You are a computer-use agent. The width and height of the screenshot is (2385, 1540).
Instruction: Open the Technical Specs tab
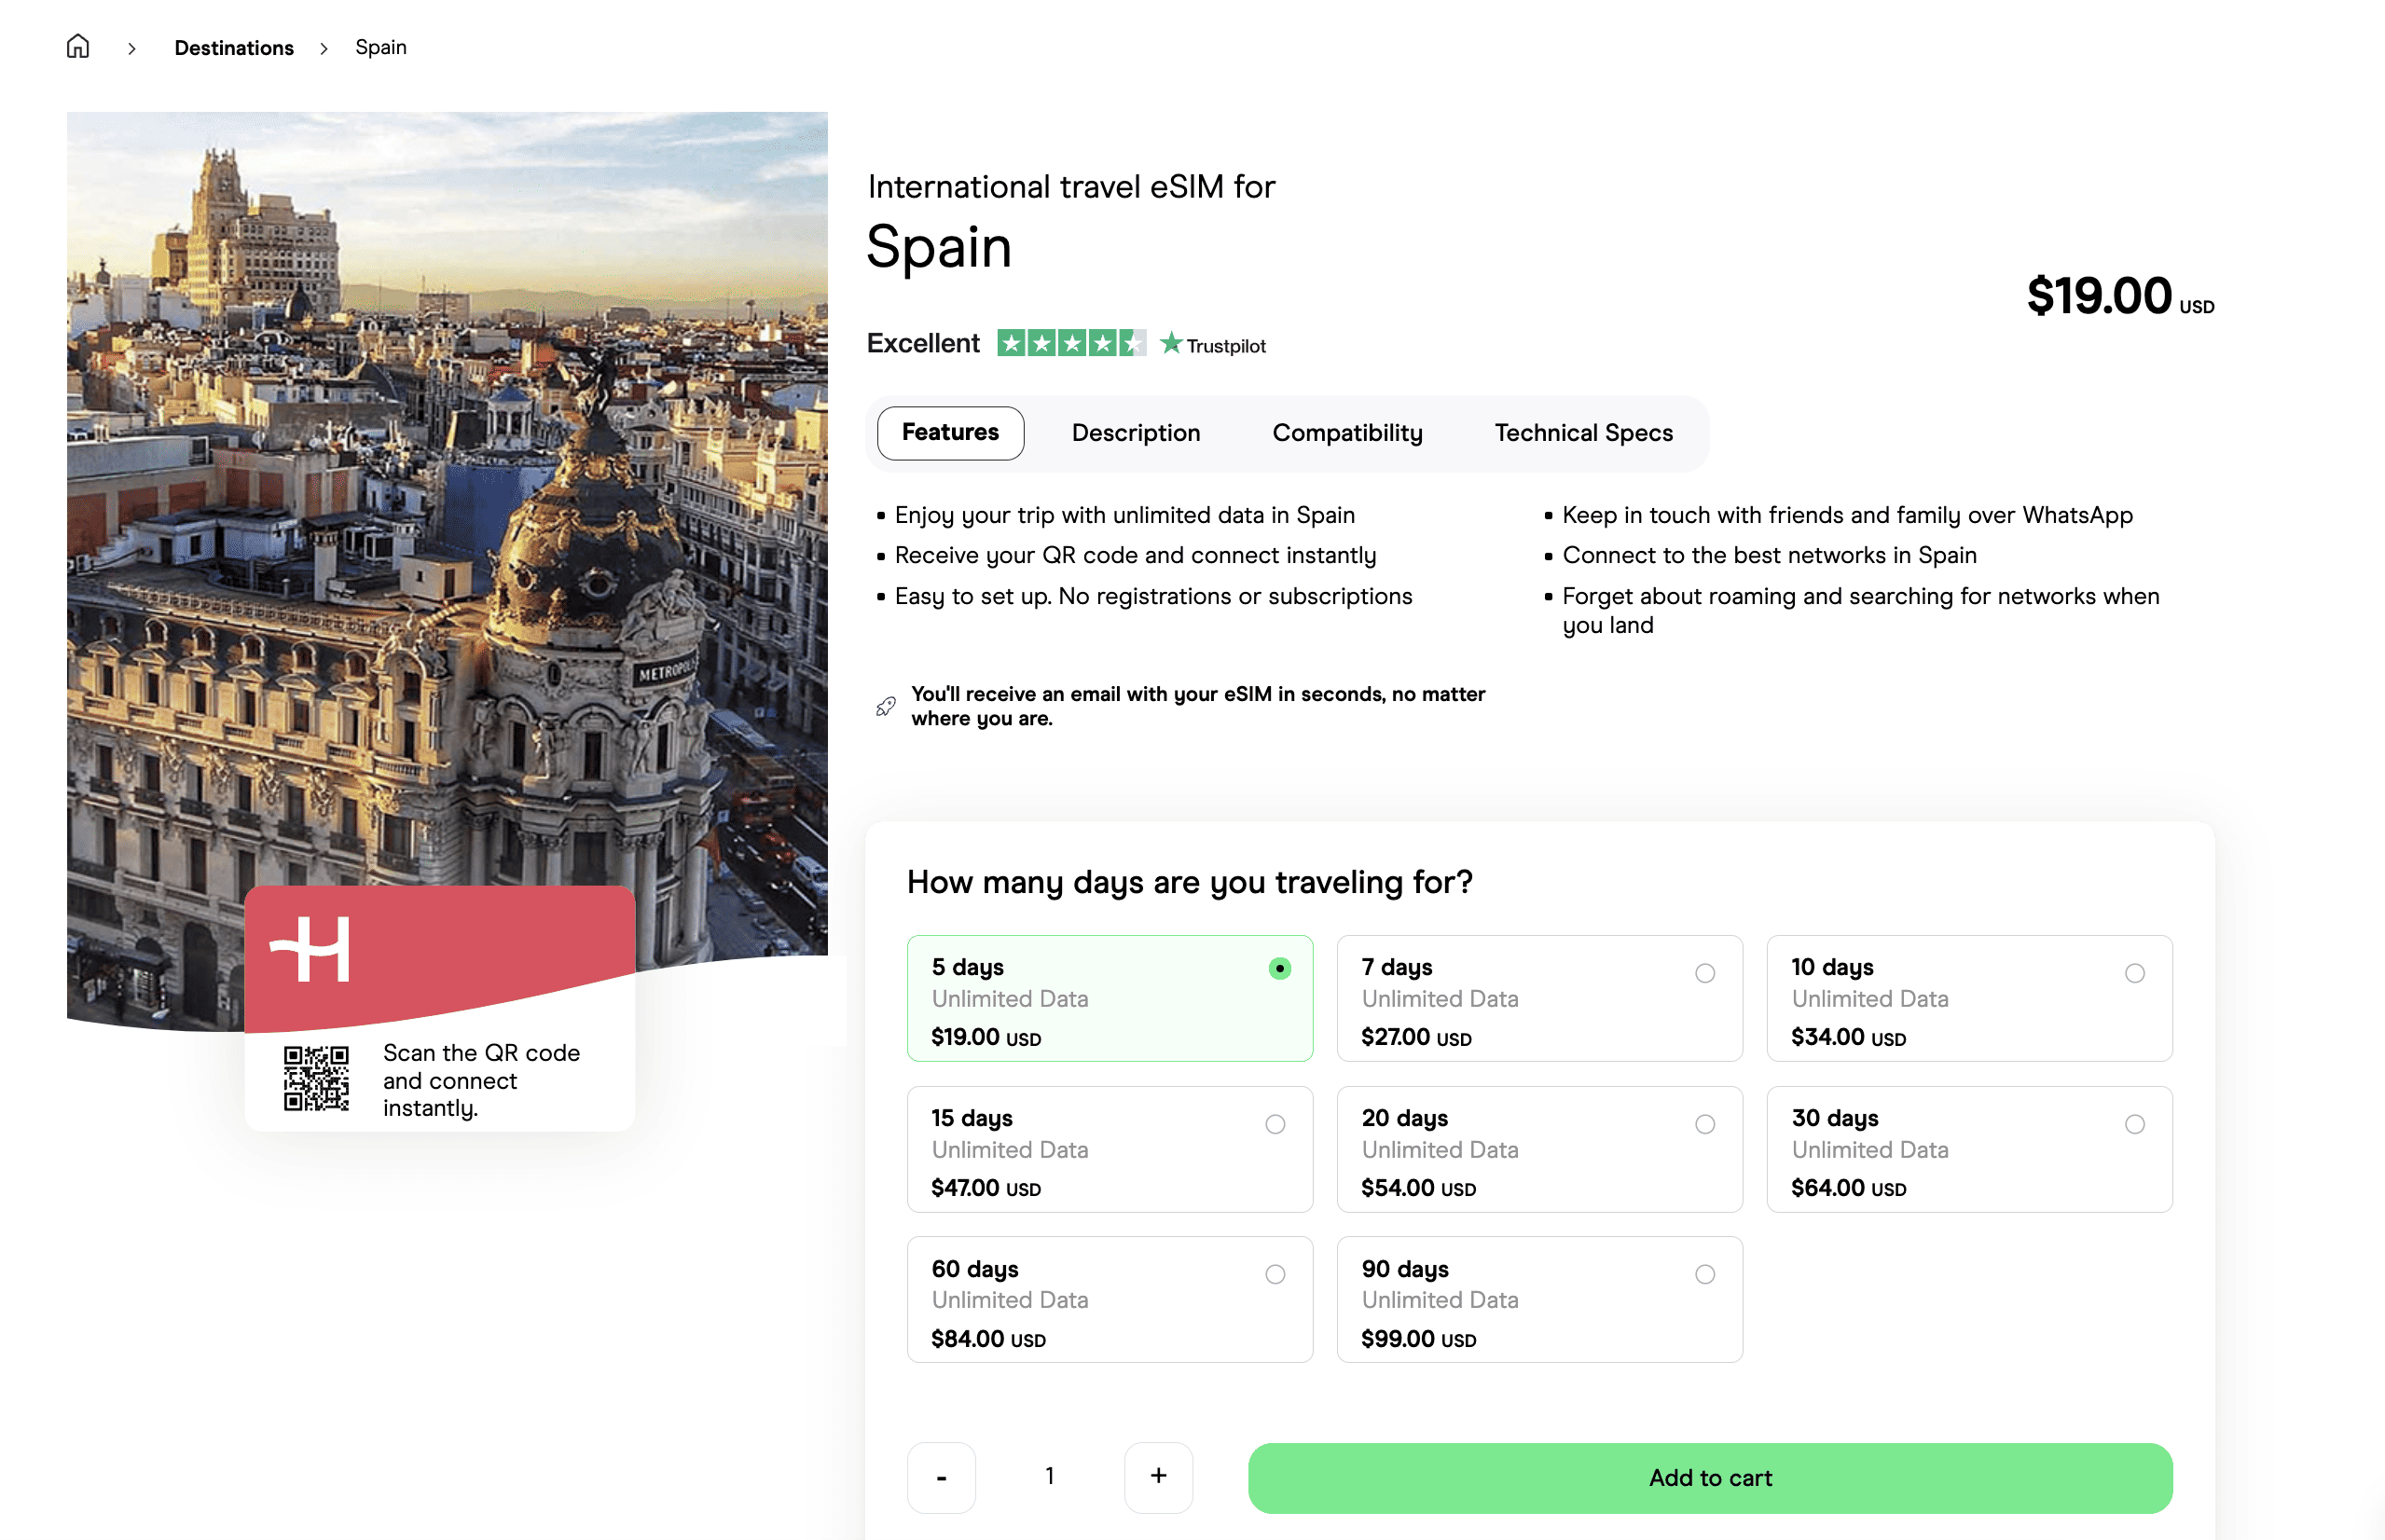[1583, 433]
